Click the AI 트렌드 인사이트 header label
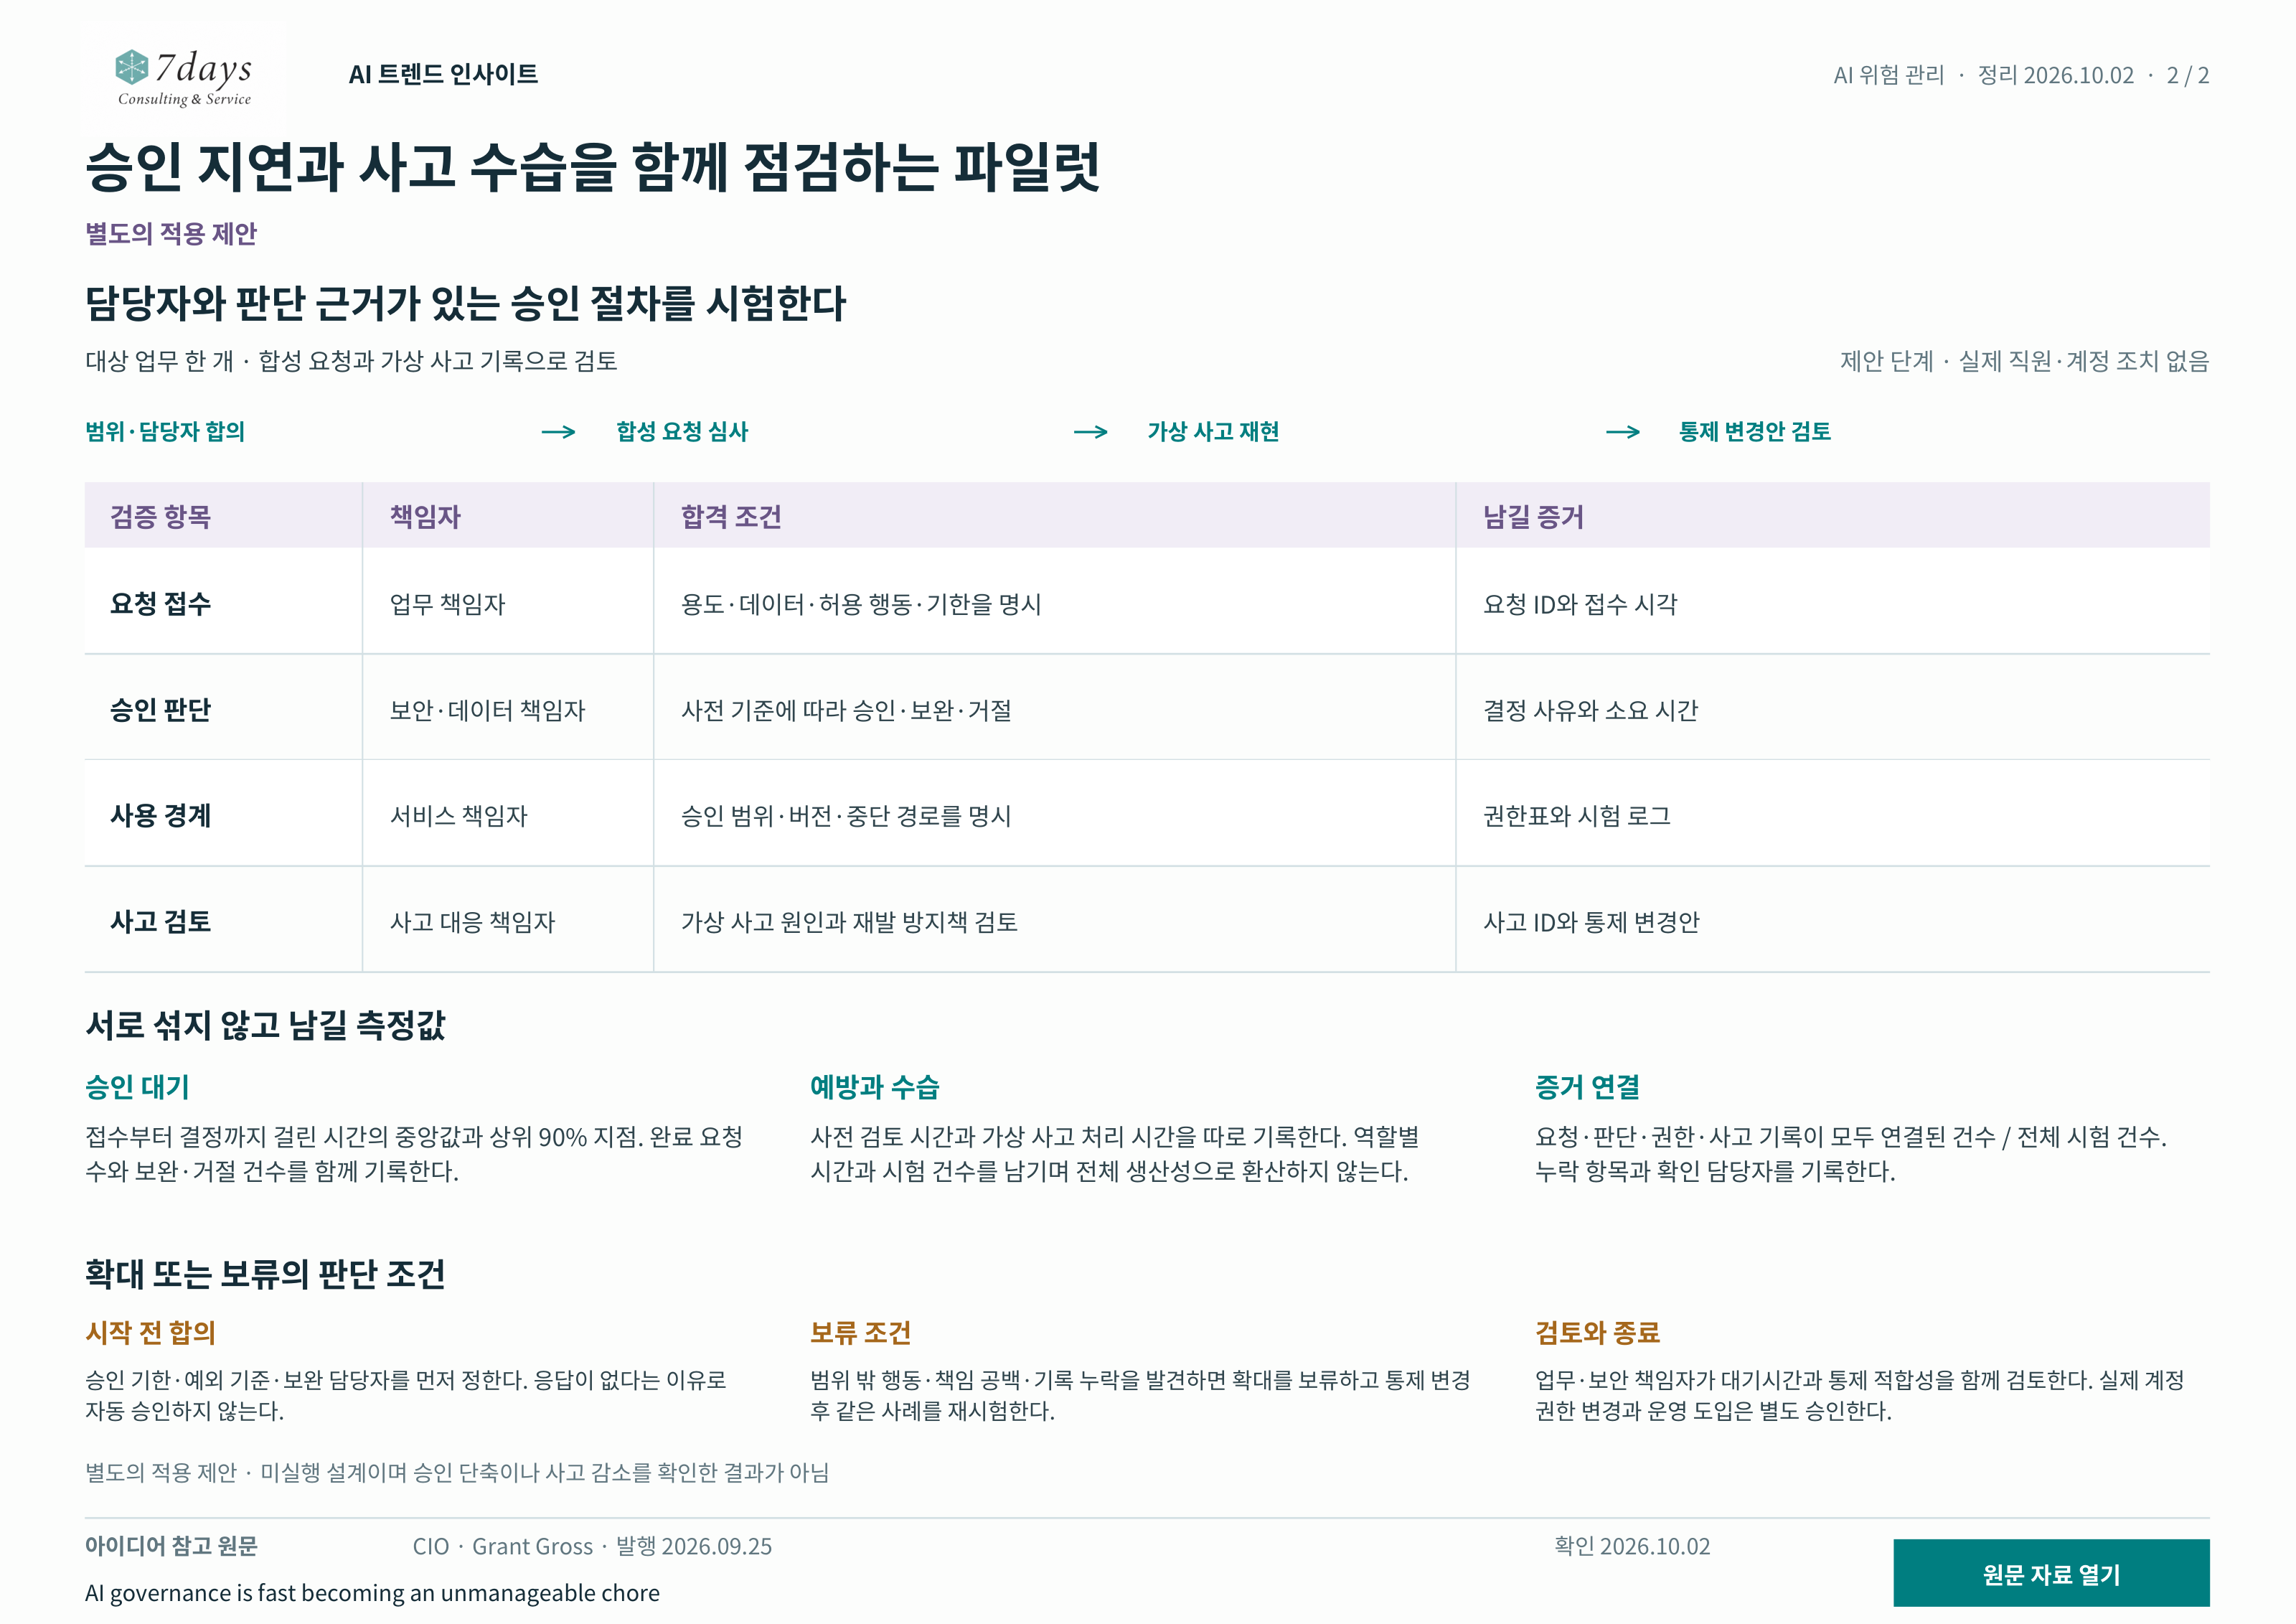Image resolution: width=2296 pixels, height=1624 pixels. (443, 74)
